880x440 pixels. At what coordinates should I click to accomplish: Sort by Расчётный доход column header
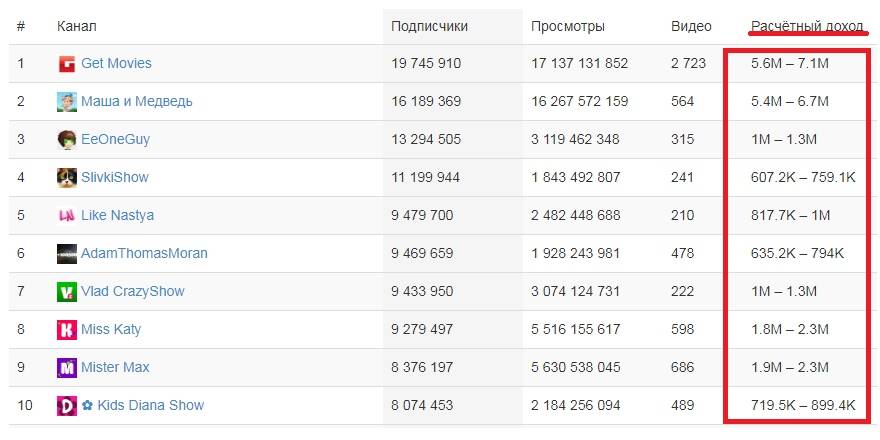pyautogui.click(x=808, y=26)
